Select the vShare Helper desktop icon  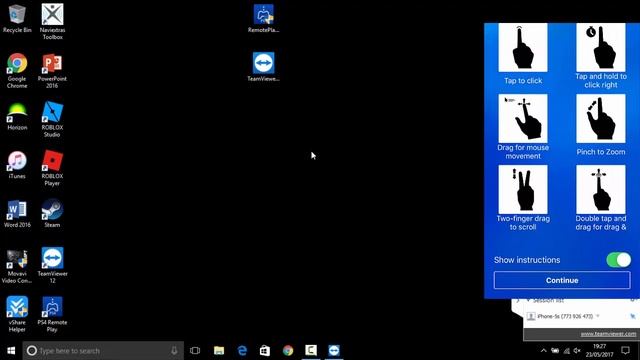[x=17, y=314]
